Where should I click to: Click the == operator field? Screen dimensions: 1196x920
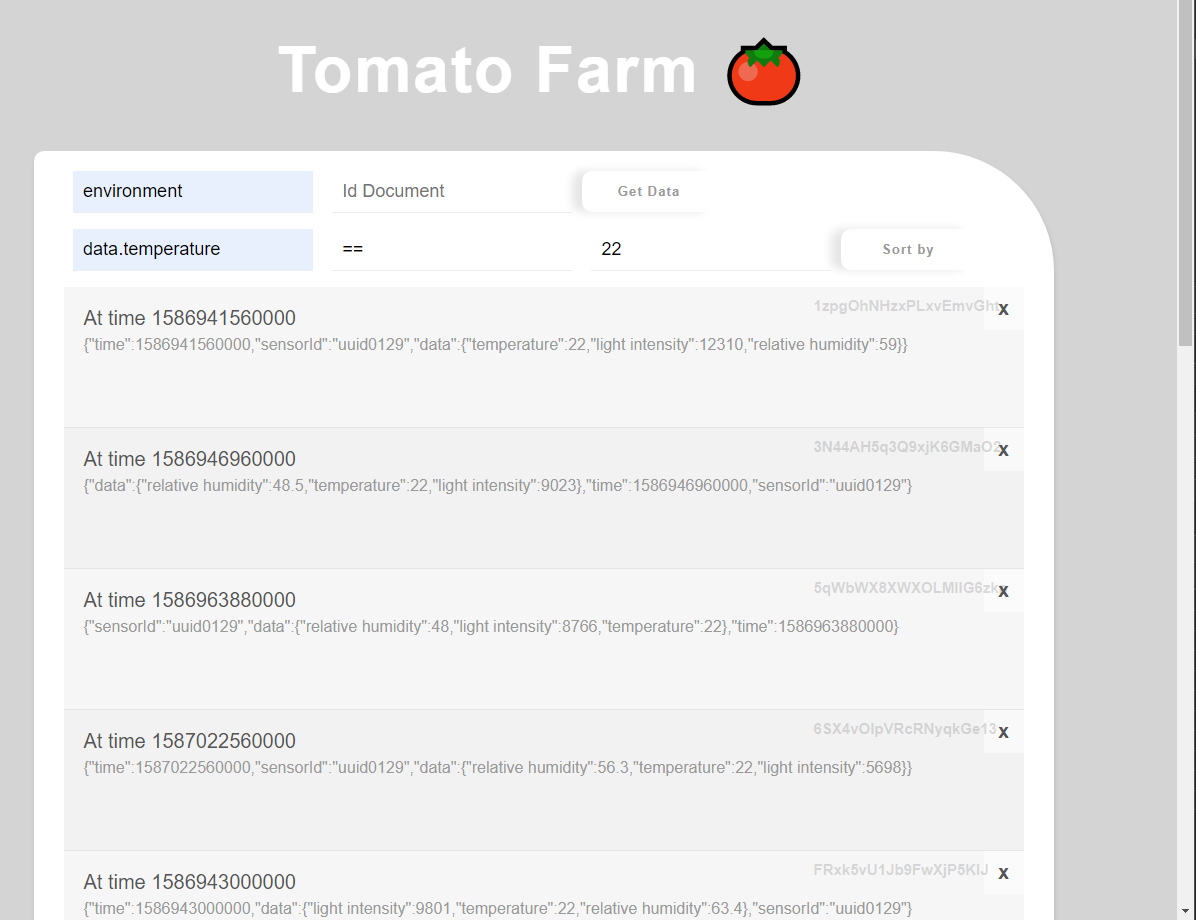[x=452, y=249]
